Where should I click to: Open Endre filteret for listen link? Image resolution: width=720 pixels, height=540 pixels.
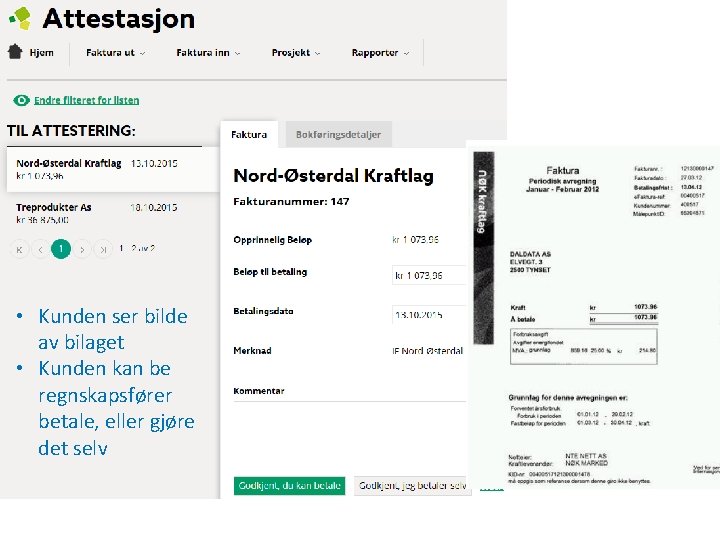[x=86, y=100]
